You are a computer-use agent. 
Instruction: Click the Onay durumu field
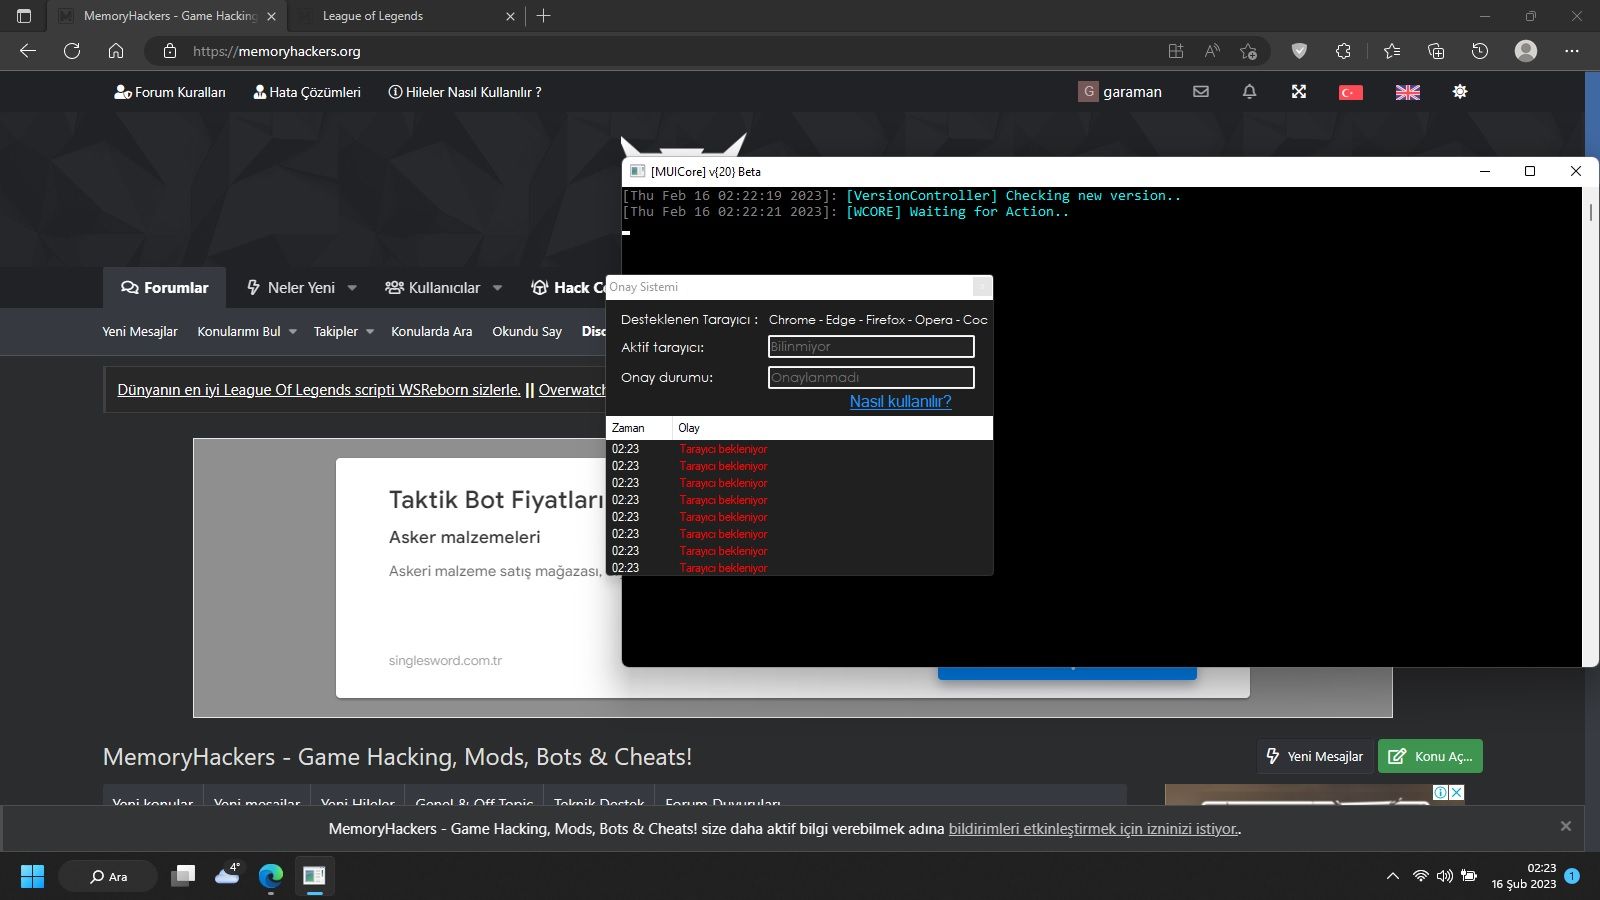point(871,377)
